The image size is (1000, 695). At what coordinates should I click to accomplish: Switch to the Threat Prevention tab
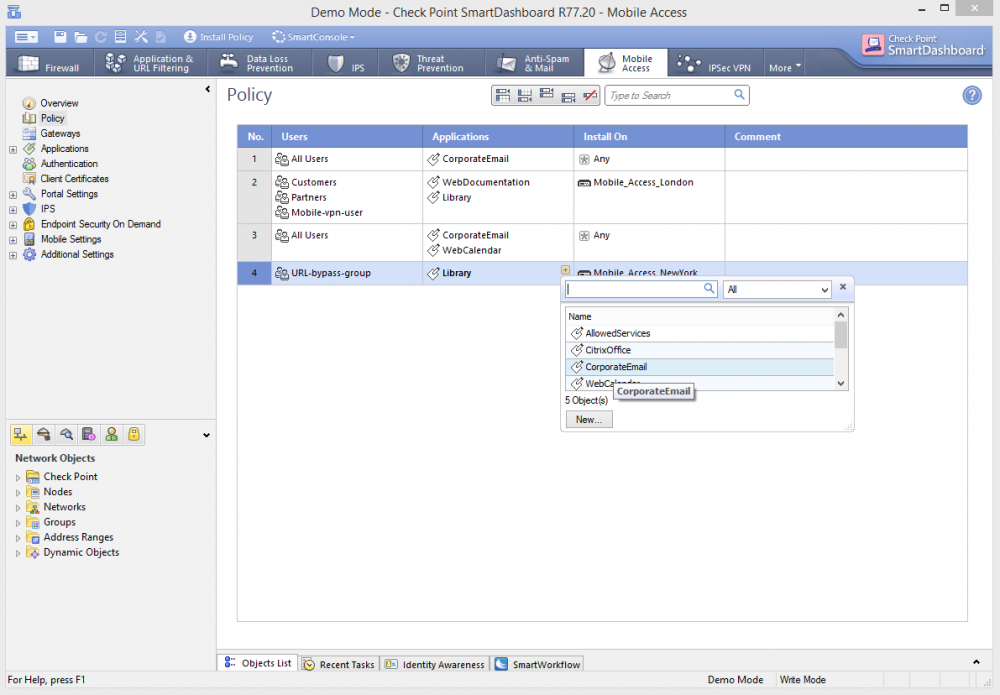click(430, 63)
